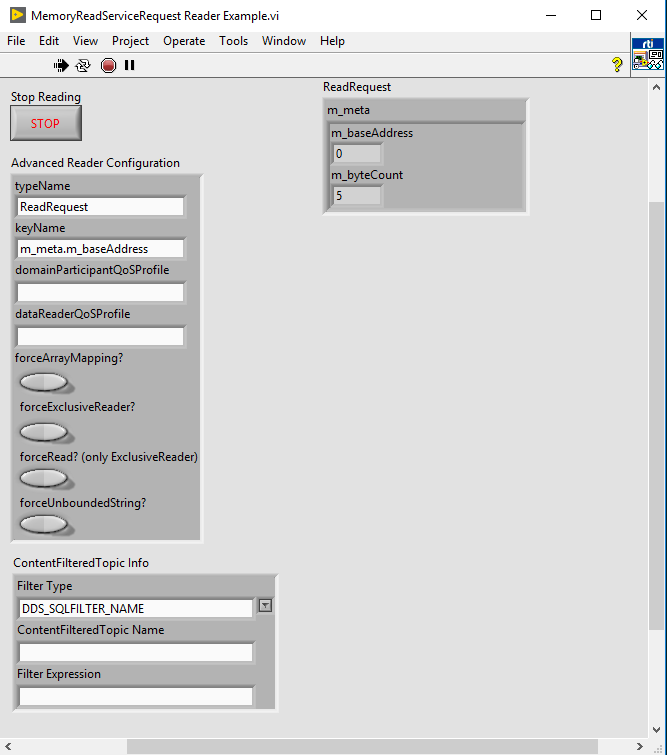The image size is (667, 755).
Task: Click the Run Continuously icon
Action: click(83, 65)
